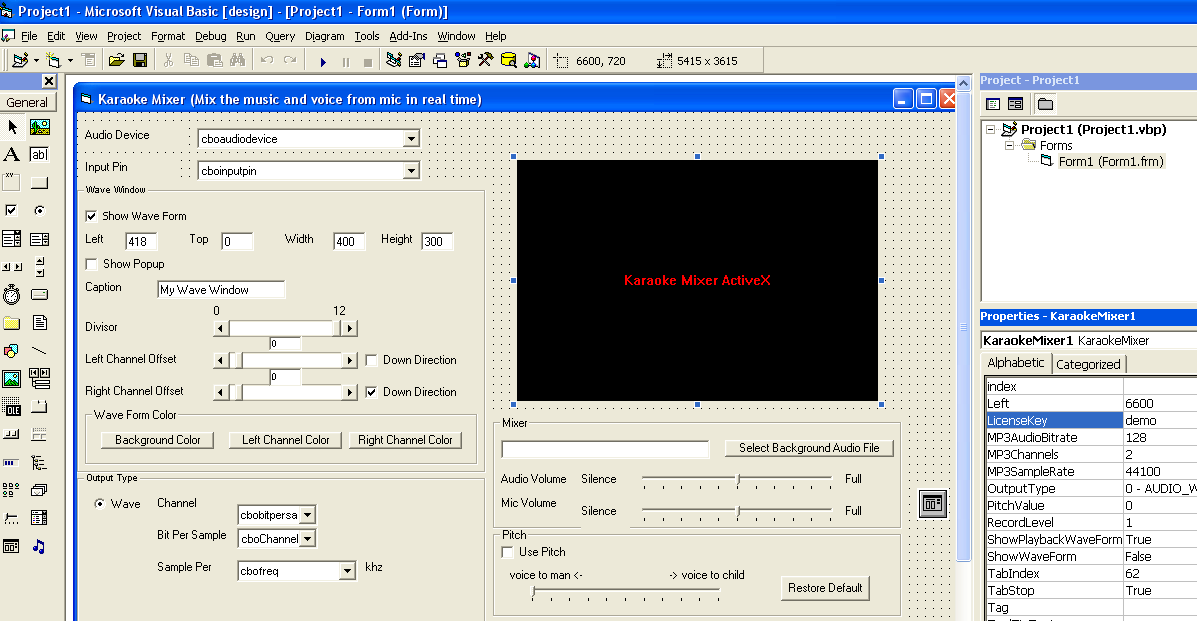
Task: Select the Wave output type radio button
Action: (x=100, y=504)
